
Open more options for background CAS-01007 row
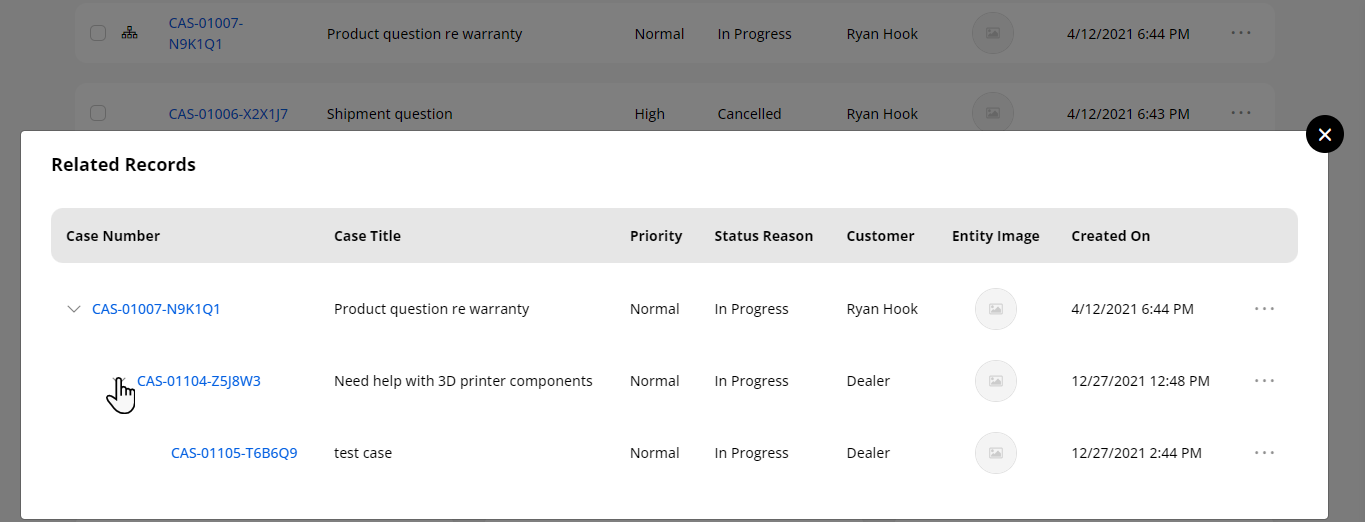click(1241, 33)
